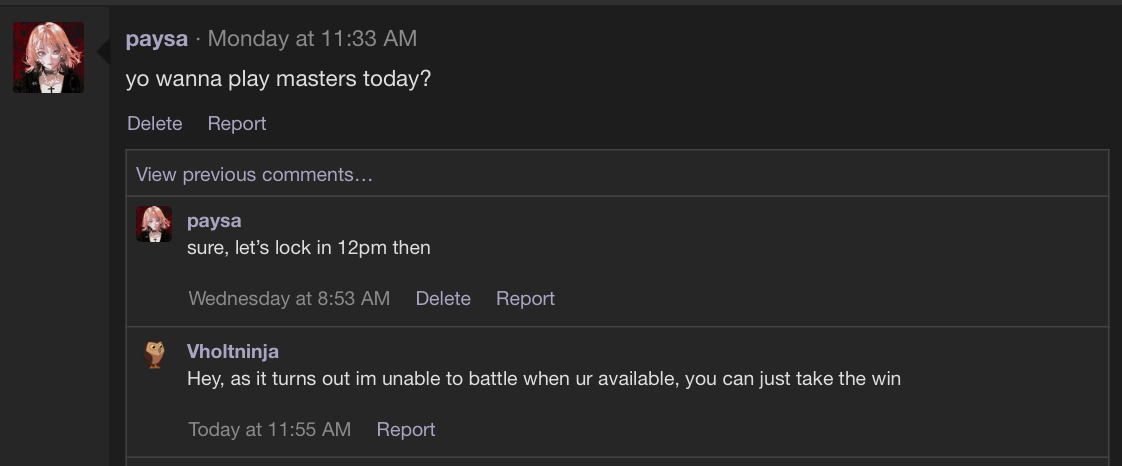Report the 'lock in 12pm' reply
Image resolution: width=1122 pixels, height=466 pixels.
click(x=525, y=299)
